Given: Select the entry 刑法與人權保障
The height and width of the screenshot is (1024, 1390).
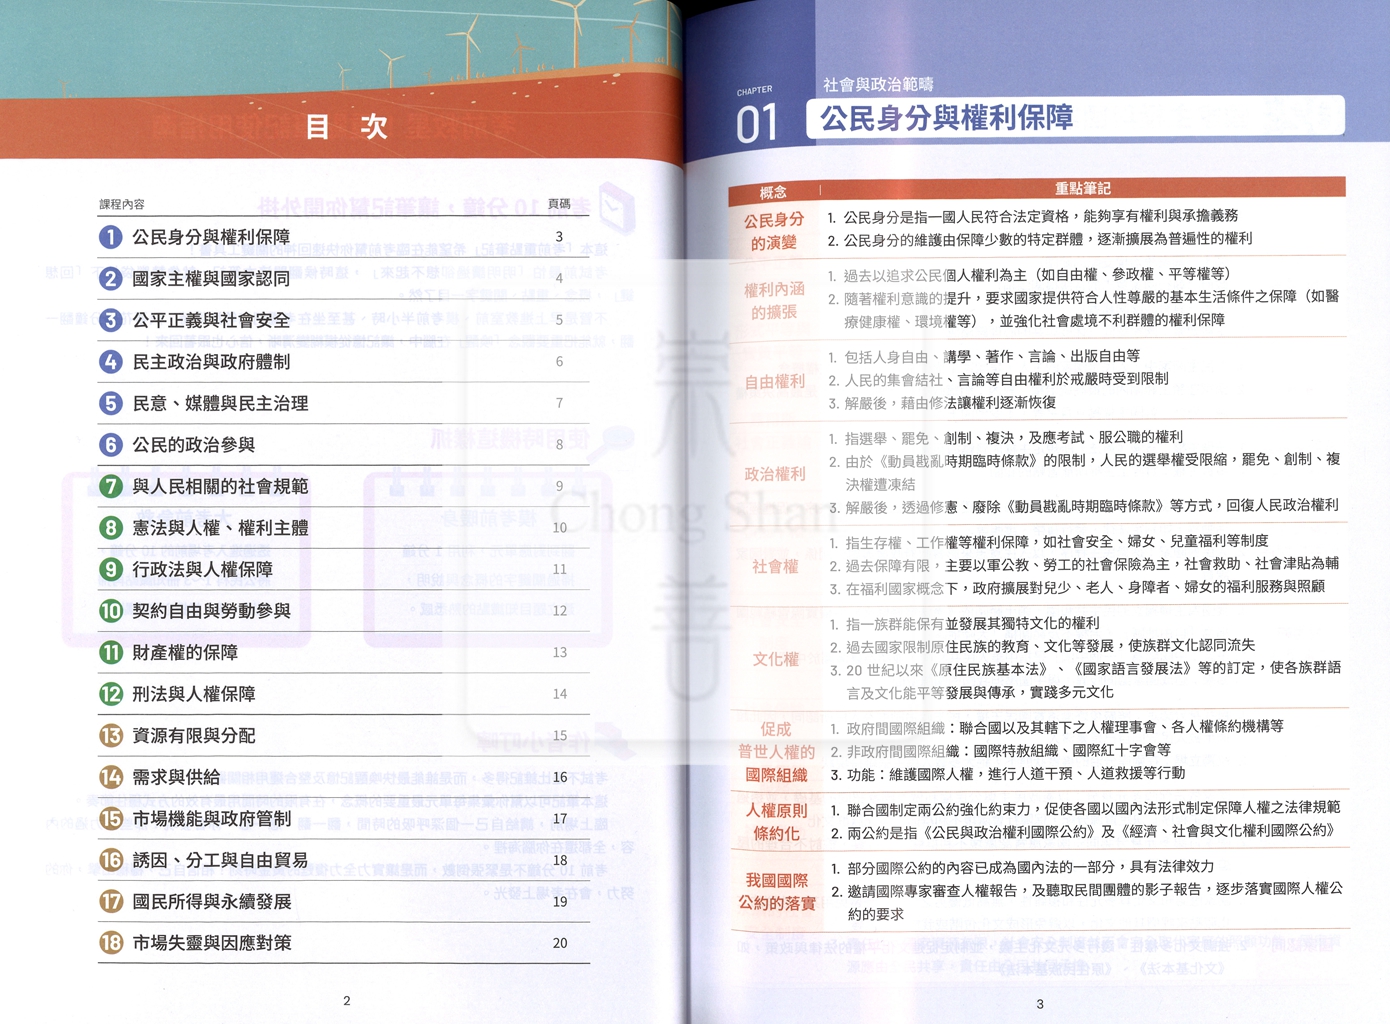Looking at the screenshot, I should pyautogui.click(x=194, y=694).
